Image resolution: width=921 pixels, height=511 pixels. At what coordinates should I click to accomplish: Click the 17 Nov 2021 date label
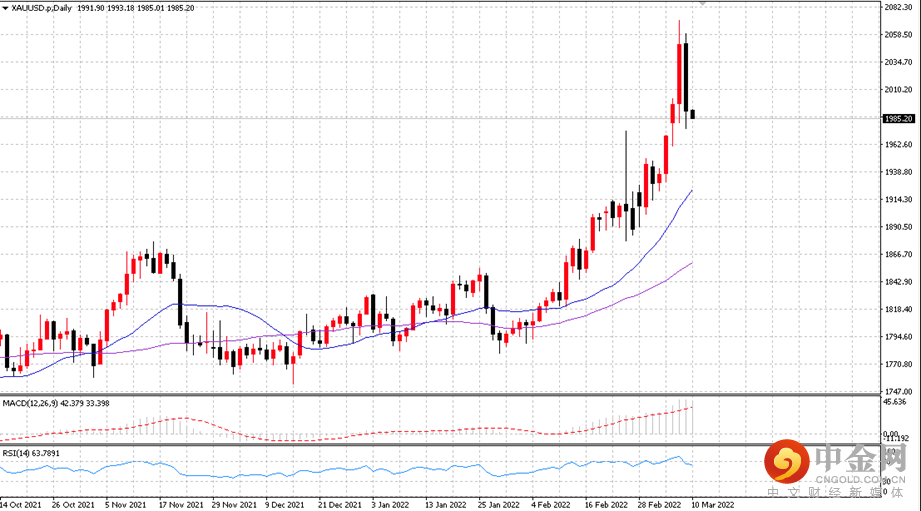[x=181, y=505]
